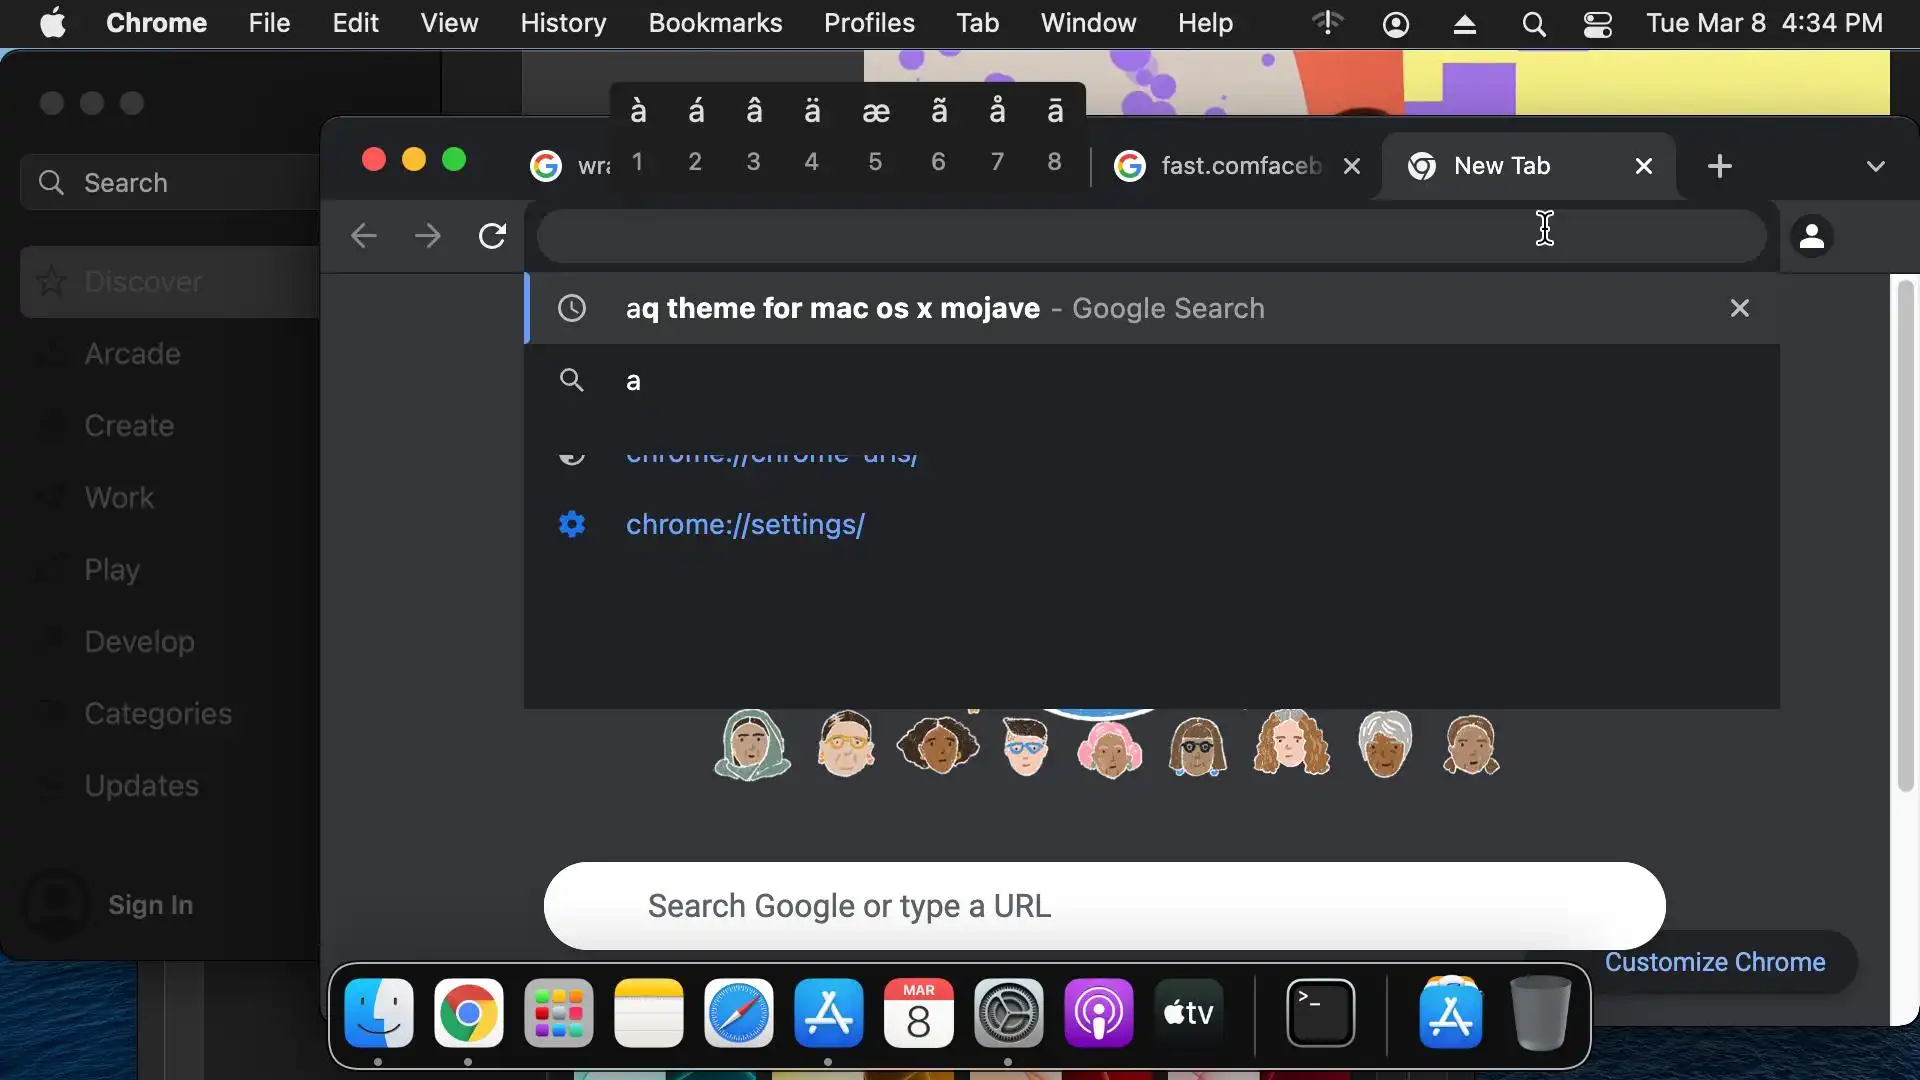The width and height of the screenshot is (1920, 1080).
Task: Click the reload page icon
Action: click(491, 236)
